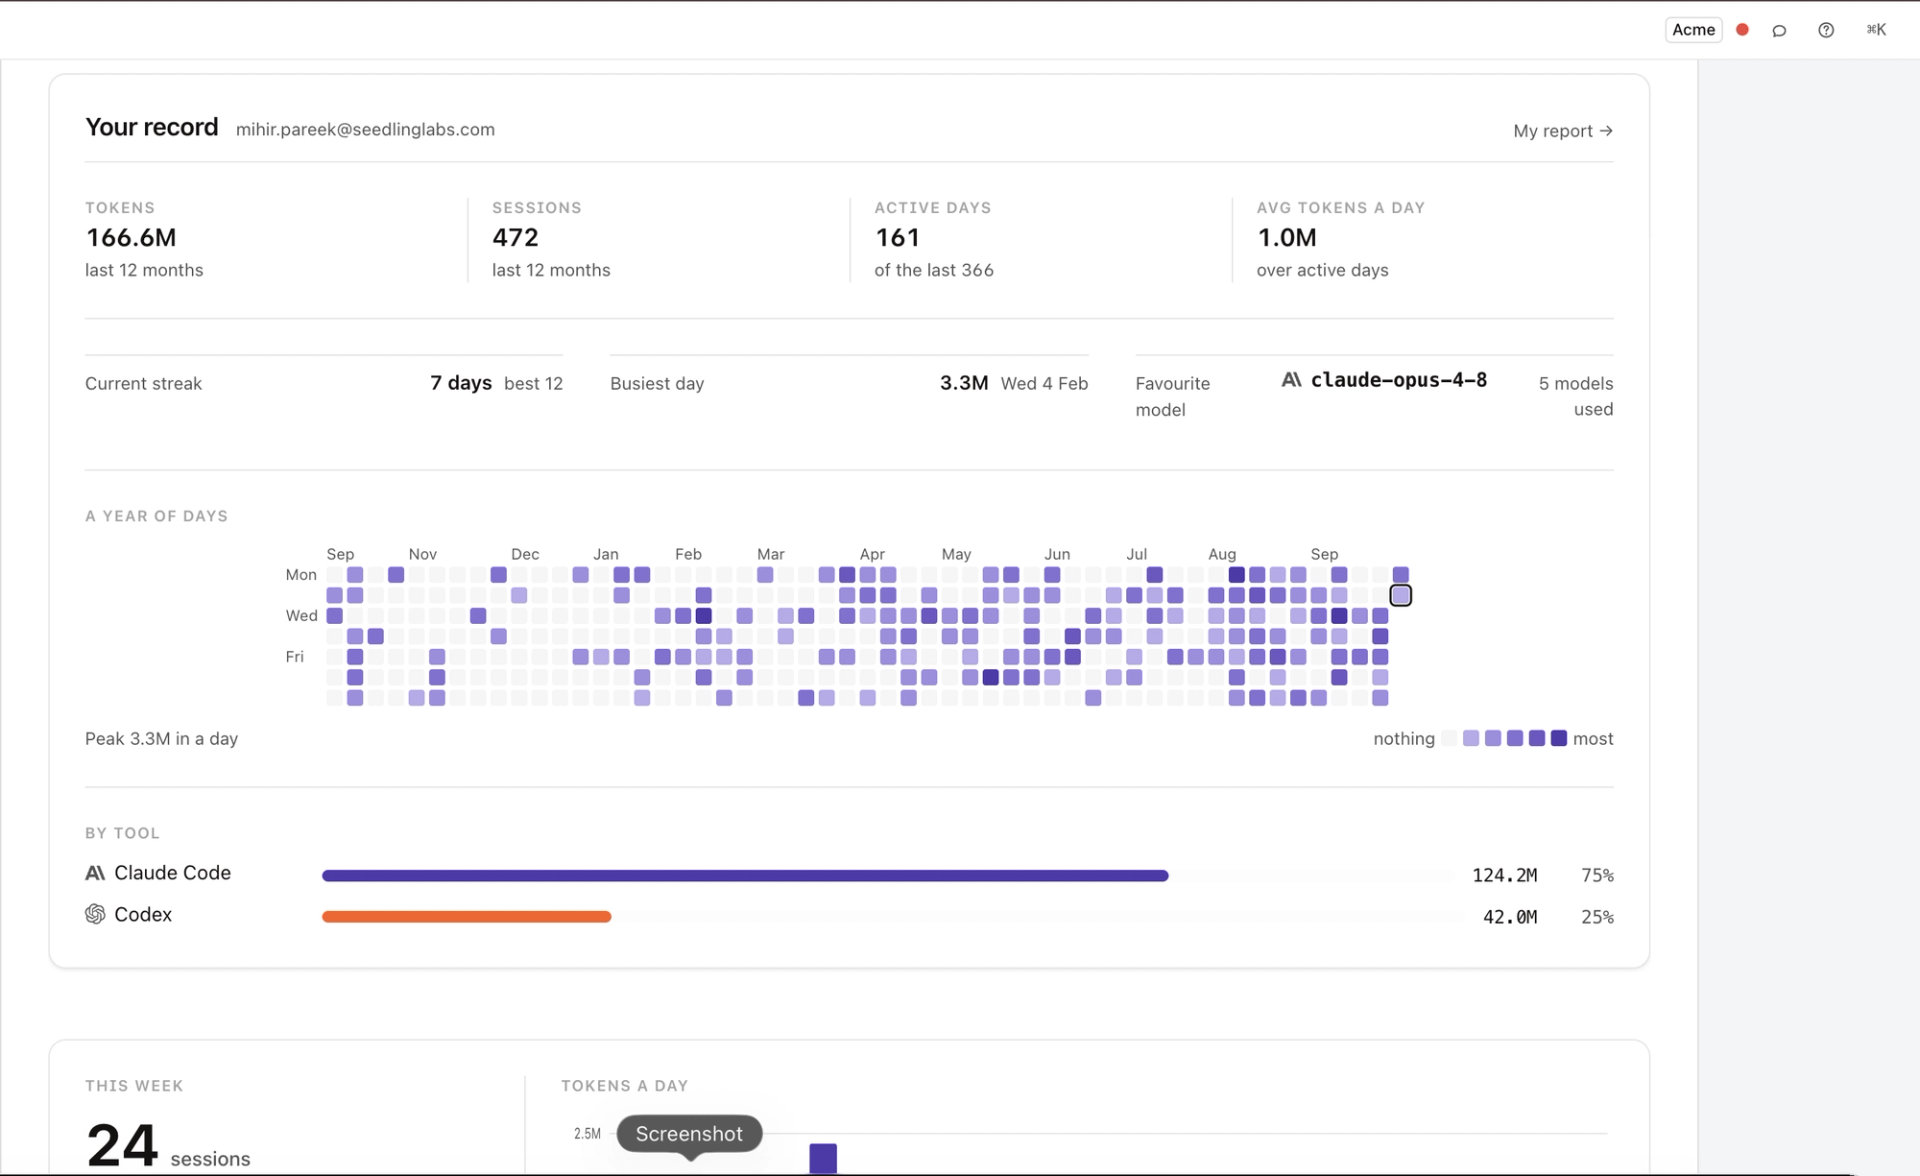
Task: Click the 'Peak 3.3M in a day' text
Action: pos(161,739)
